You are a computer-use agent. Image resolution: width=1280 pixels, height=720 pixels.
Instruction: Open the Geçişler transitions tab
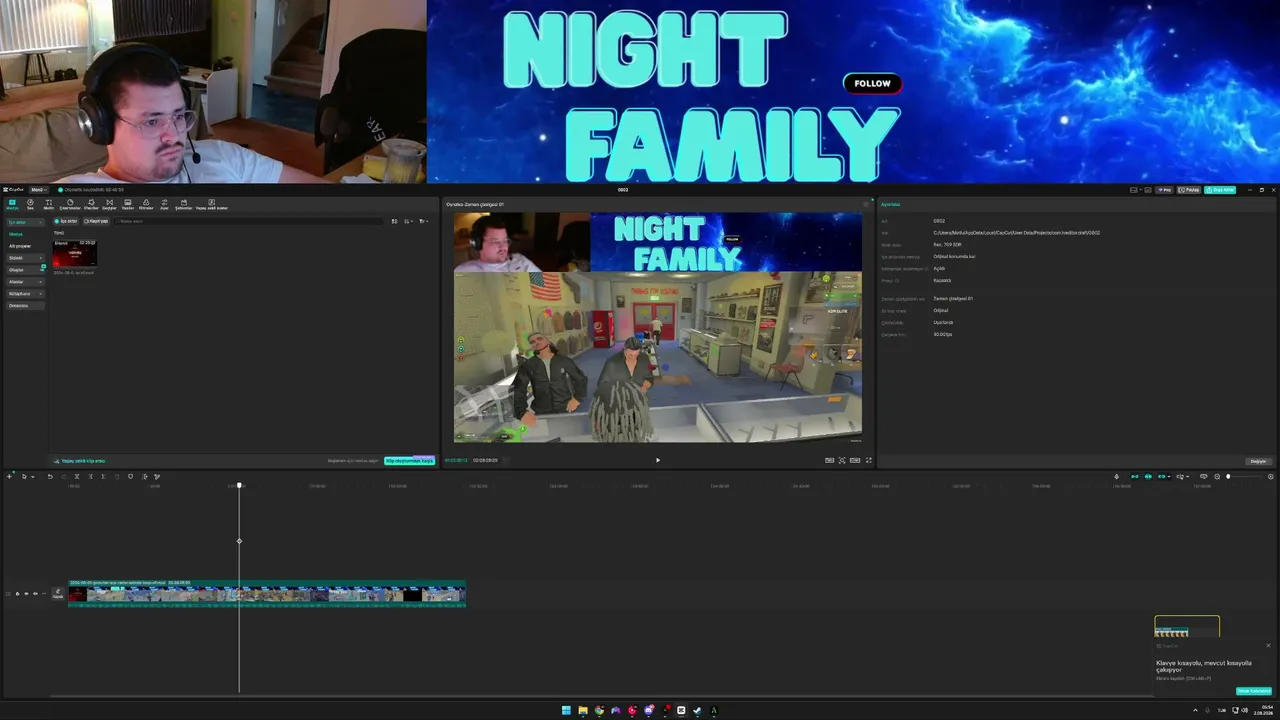click(109, 204)
